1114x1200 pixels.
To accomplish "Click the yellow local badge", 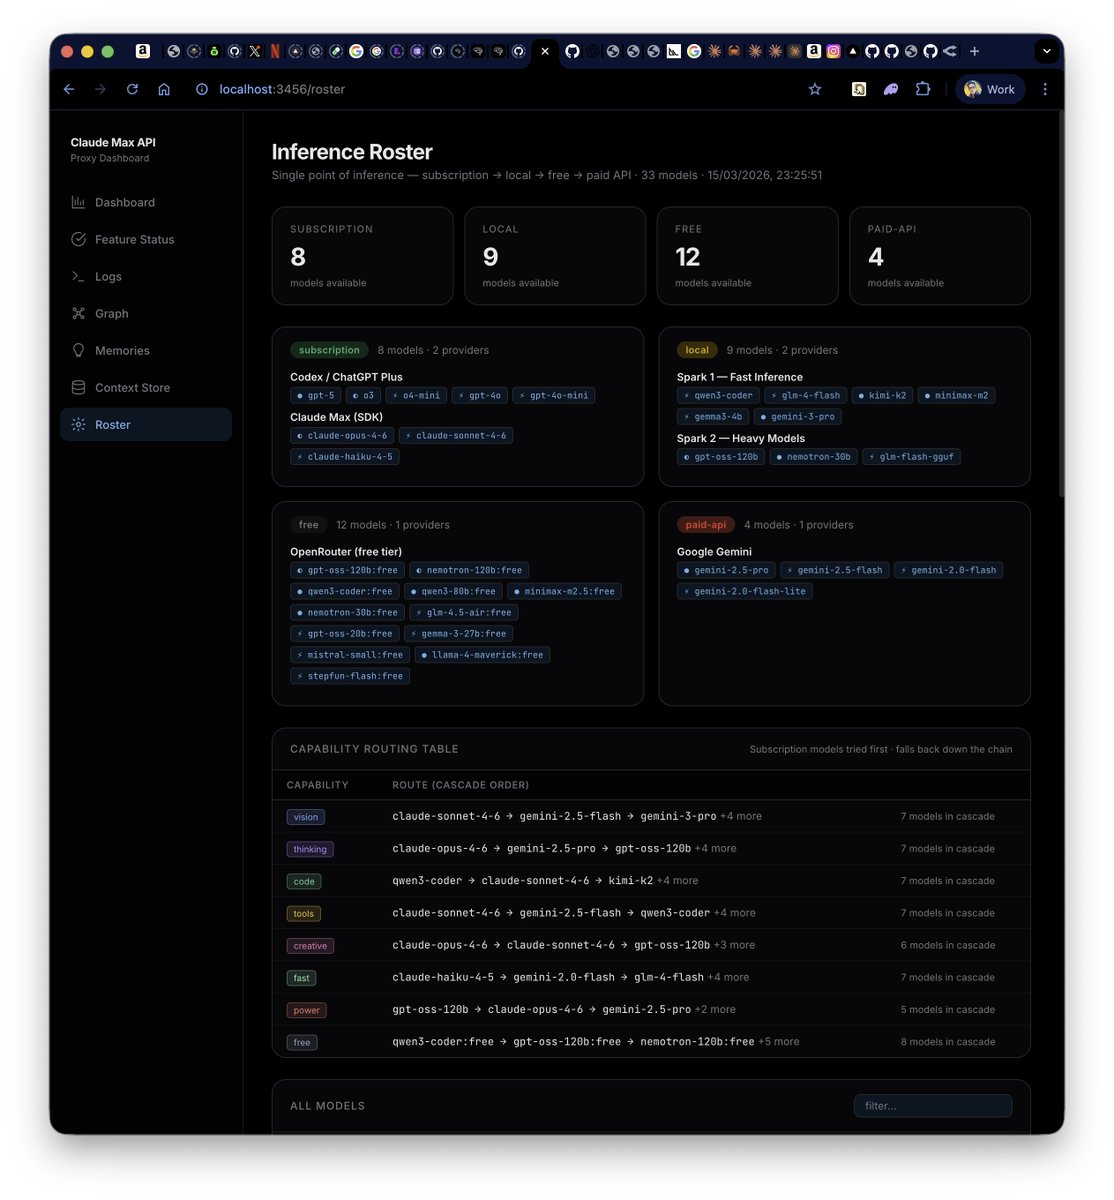I will (697, 350).
